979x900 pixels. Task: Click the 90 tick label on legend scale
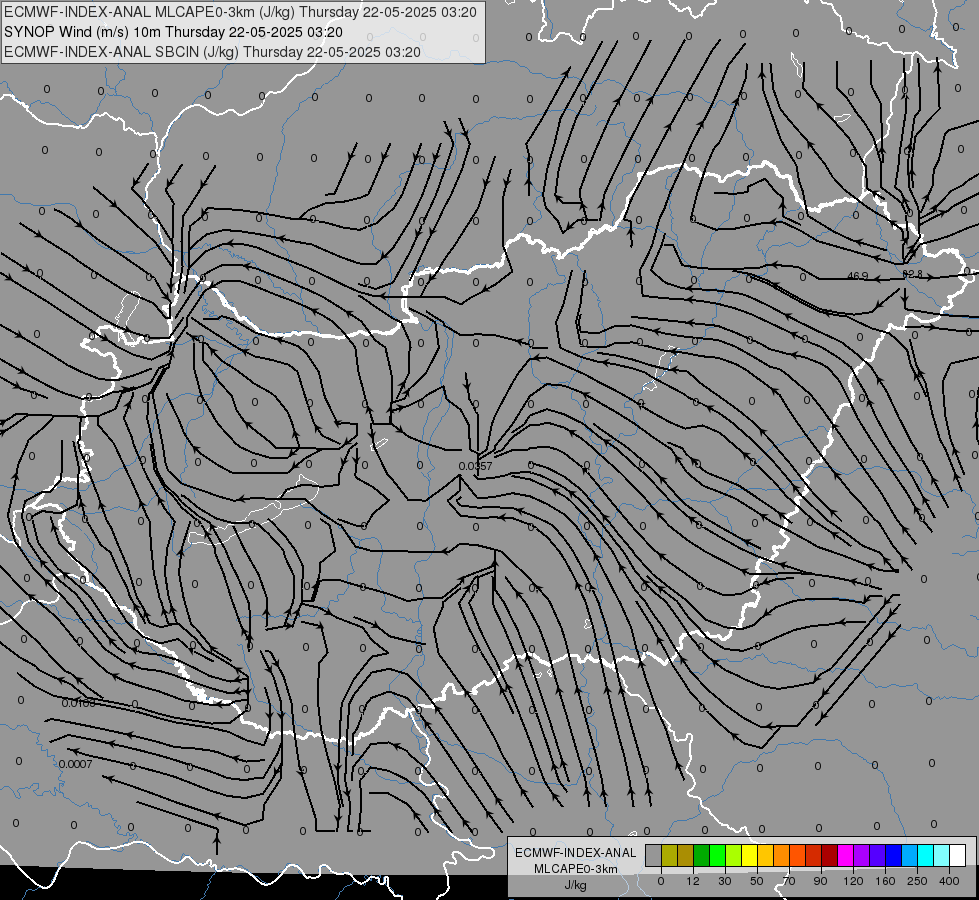pos(820,881)
